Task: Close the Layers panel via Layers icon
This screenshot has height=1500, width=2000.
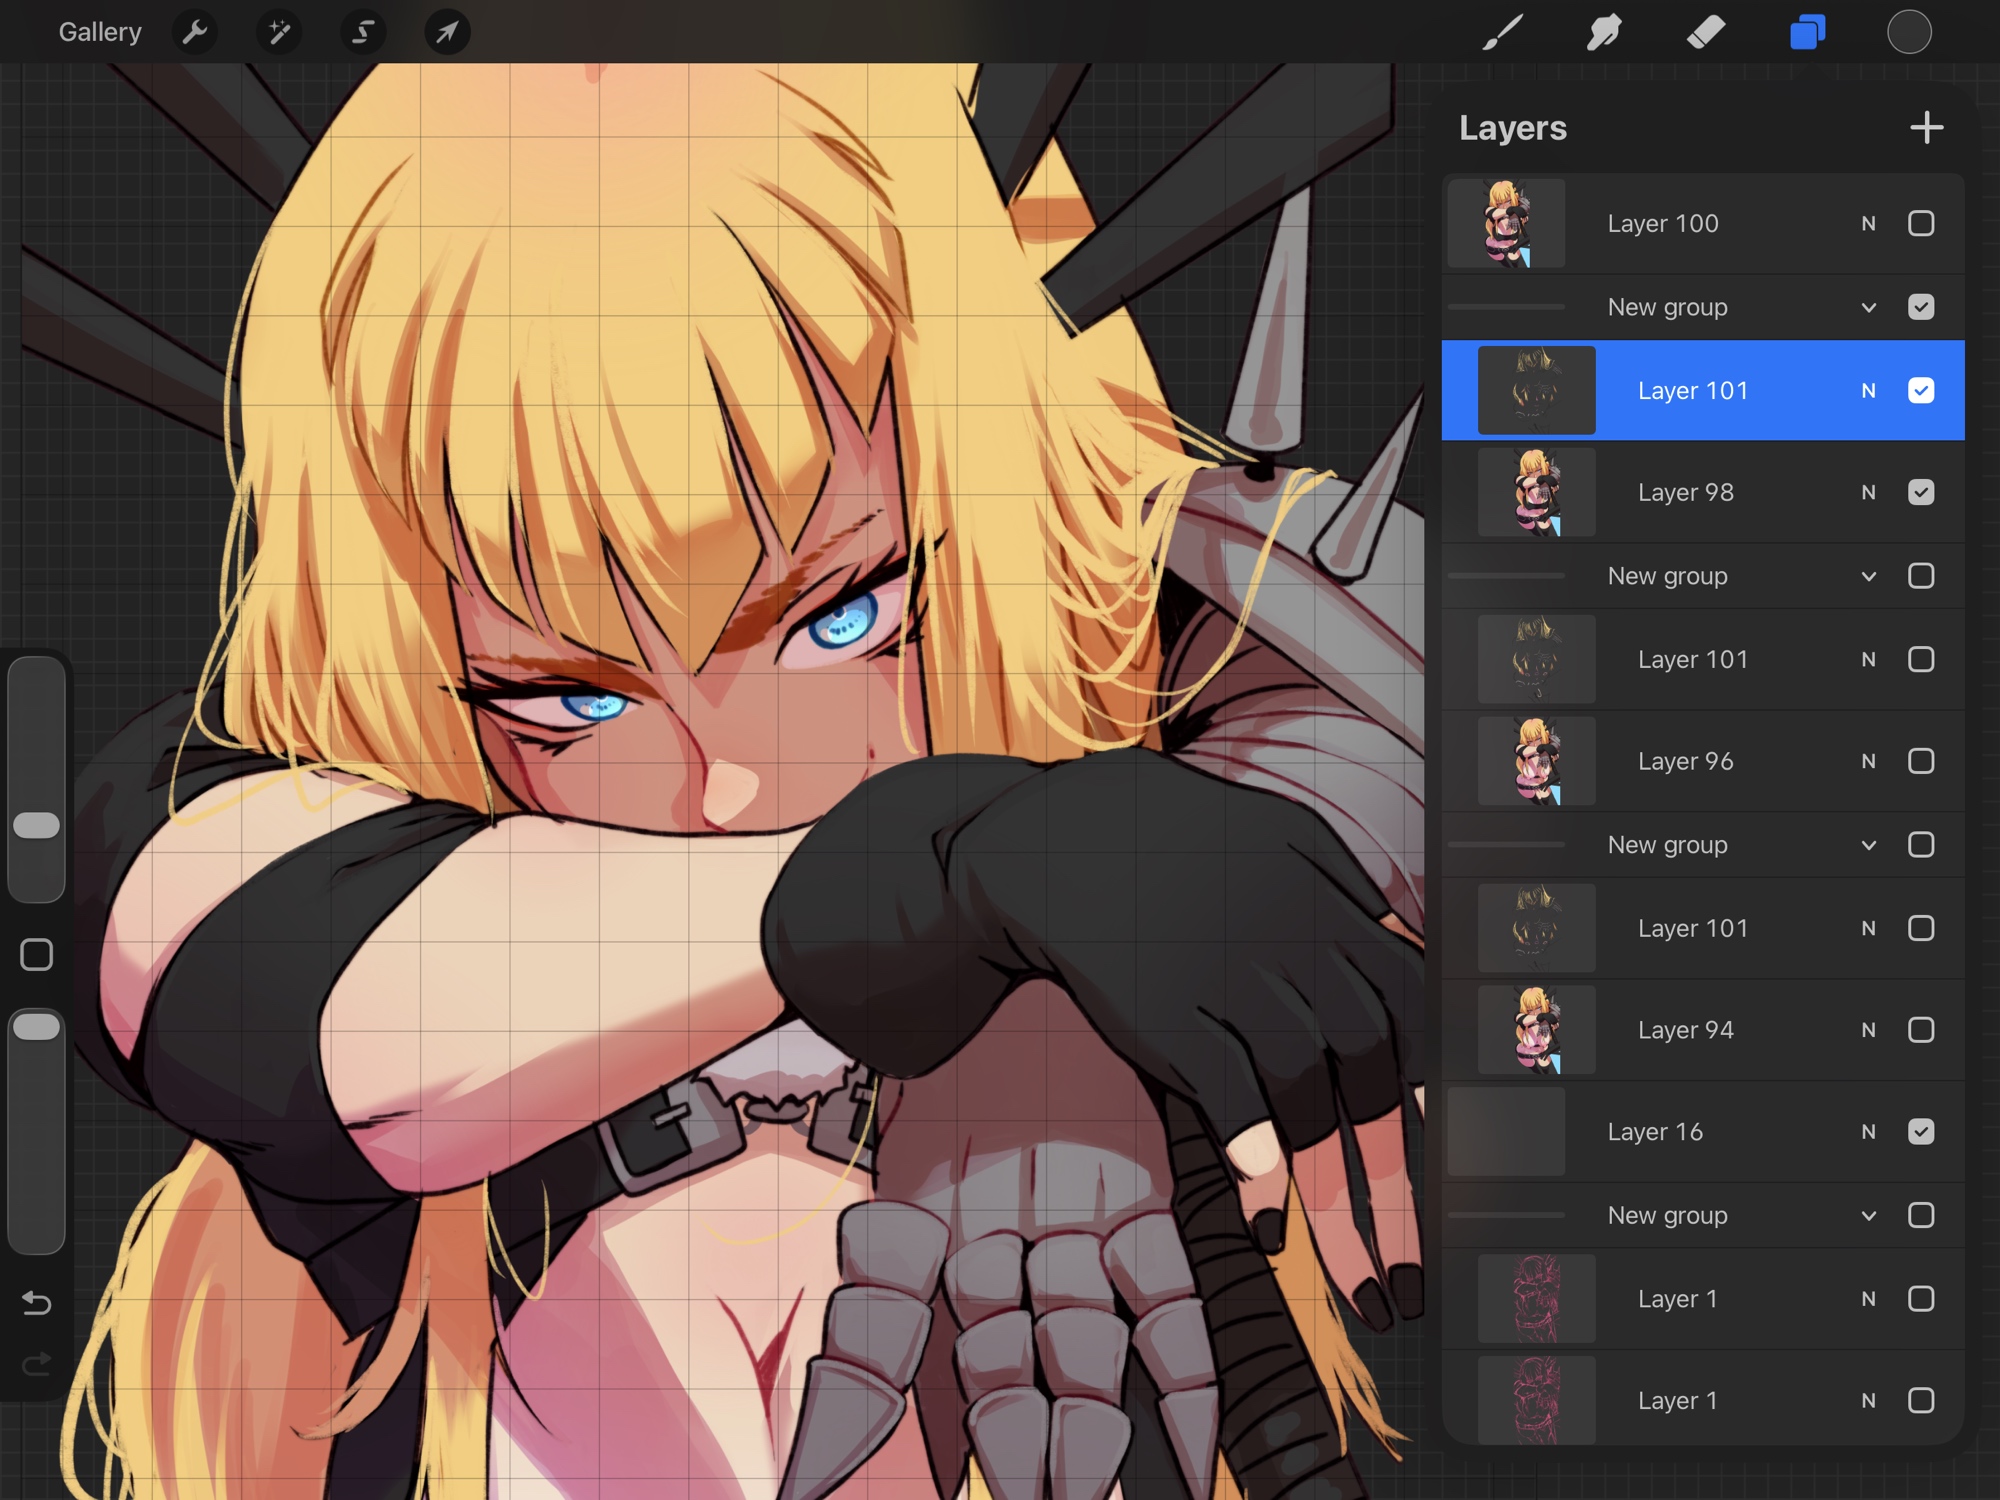Action: (1807, 33)
